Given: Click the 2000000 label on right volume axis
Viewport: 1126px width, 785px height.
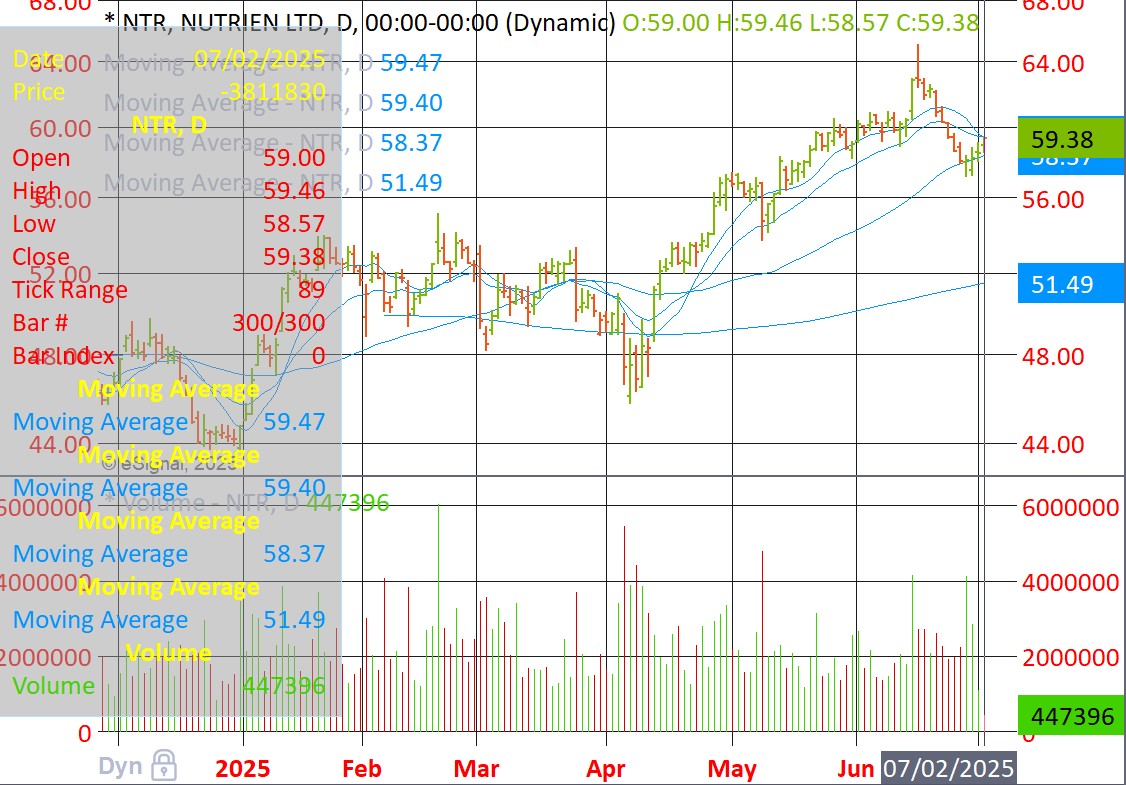Looking at the screenshot, I should pos(1070,656).
